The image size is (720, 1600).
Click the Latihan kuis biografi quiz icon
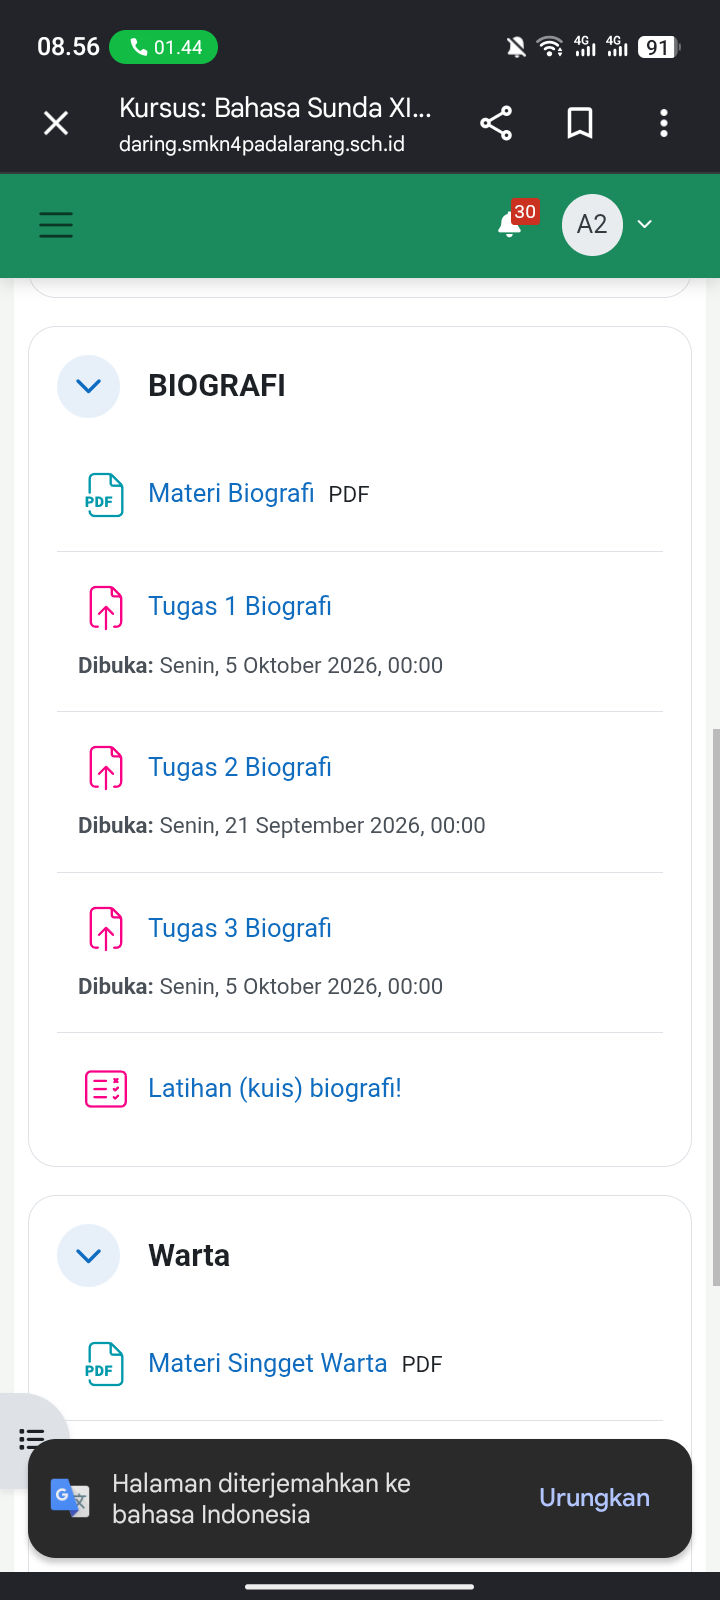[105, 1088]
